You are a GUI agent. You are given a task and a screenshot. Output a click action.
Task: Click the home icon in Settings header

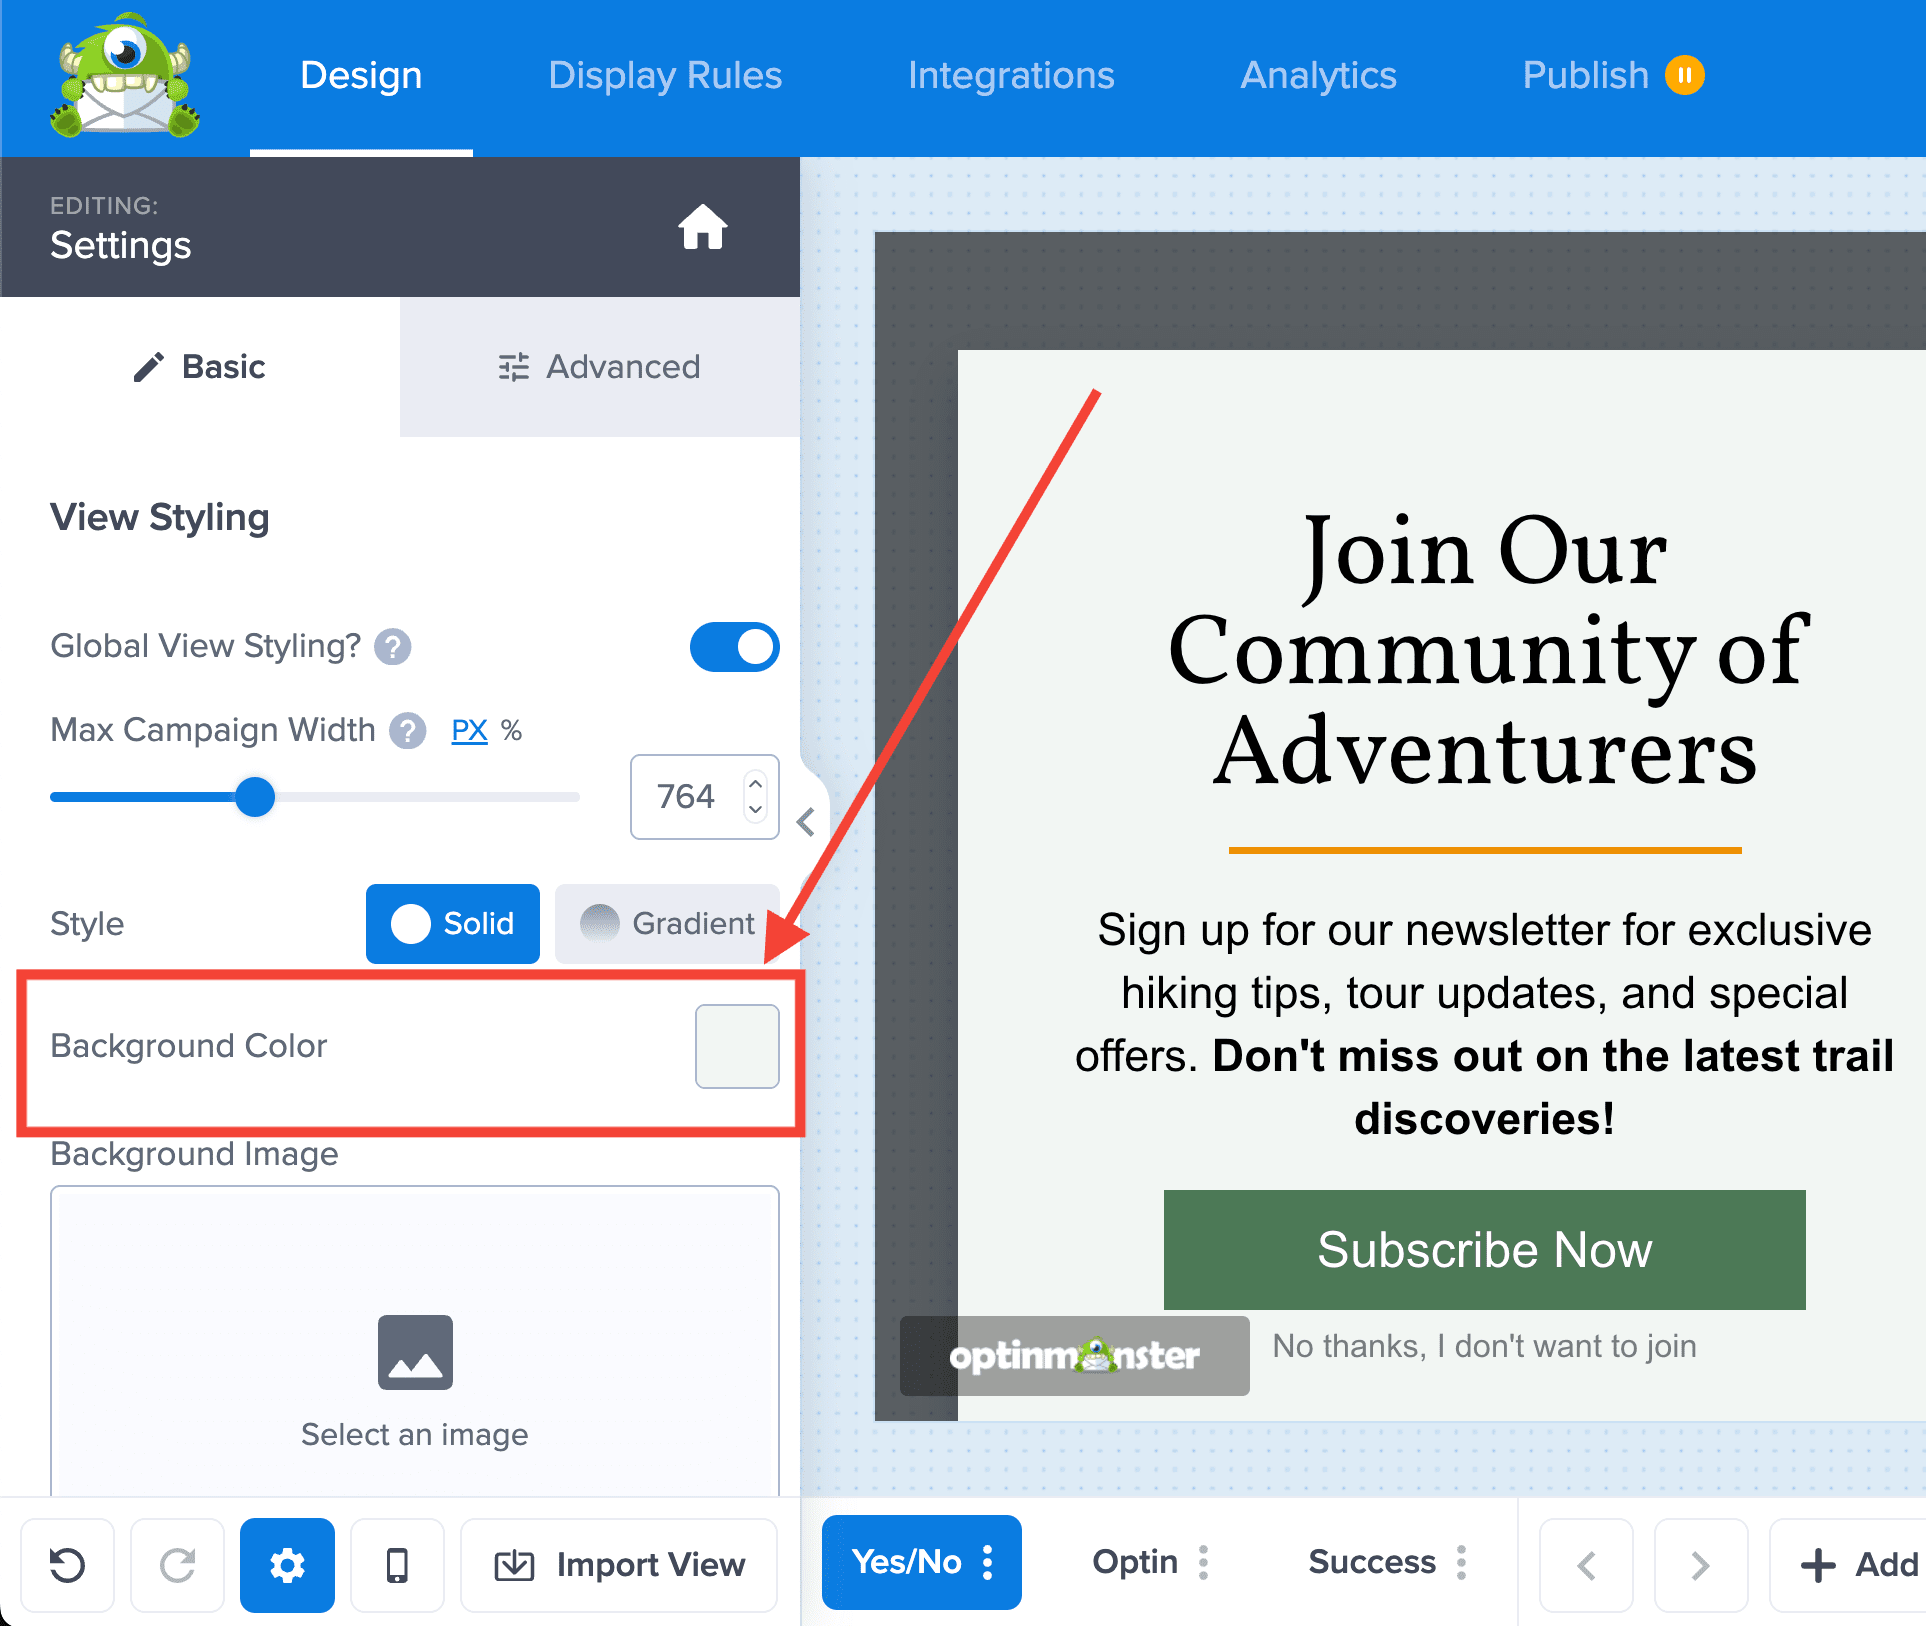click(702, 227)
